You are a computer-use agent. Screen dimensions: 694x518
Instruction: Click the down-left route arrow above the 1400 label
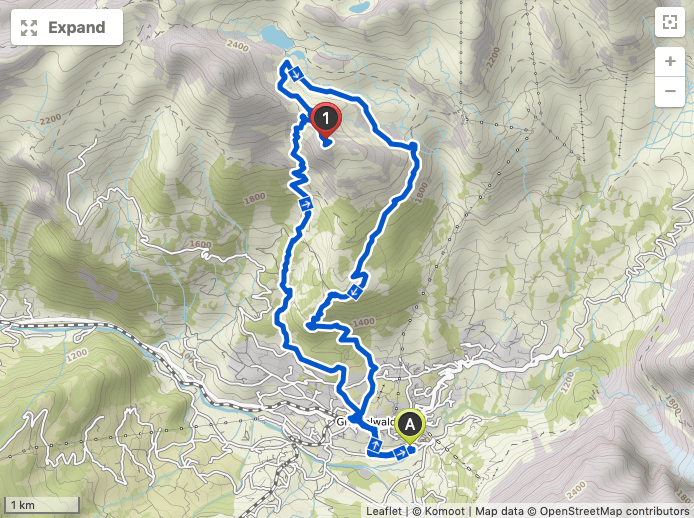click(355, 292)
